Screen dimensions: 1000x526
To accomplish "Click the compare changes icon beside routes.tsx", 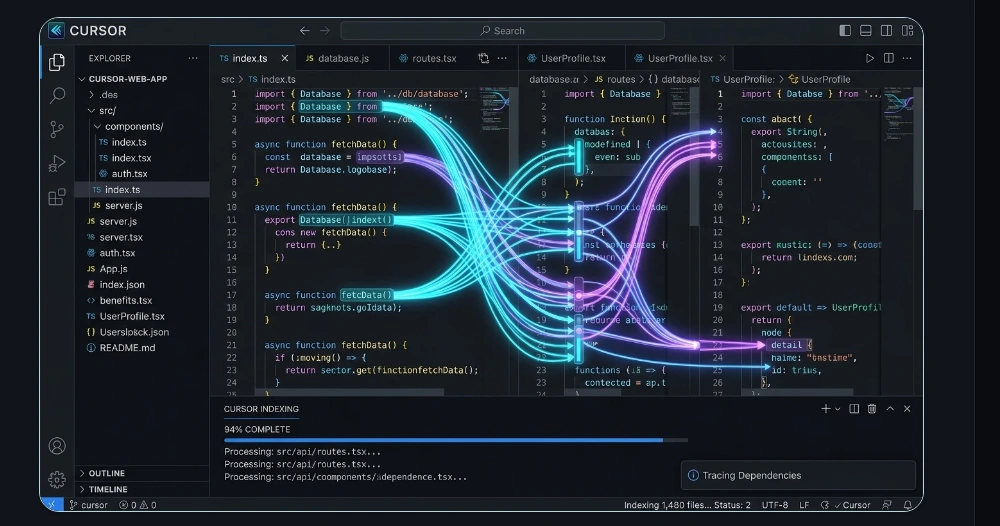I will pyautogui.click(x=483, y=58).
